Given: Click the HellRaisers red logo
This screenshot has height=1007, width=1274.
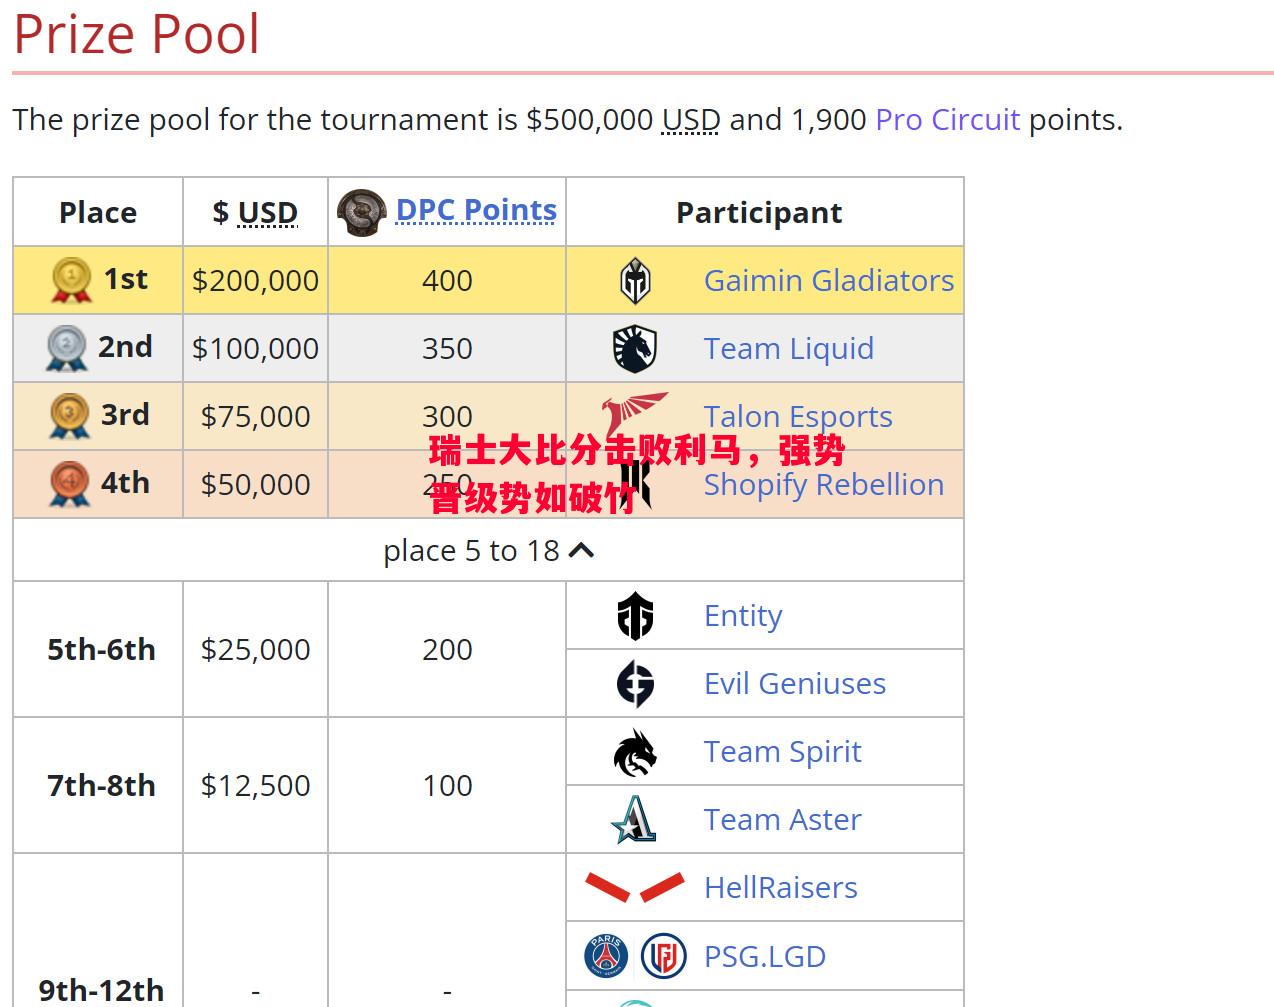Looking at the screenshot, I should pos(635,887).
